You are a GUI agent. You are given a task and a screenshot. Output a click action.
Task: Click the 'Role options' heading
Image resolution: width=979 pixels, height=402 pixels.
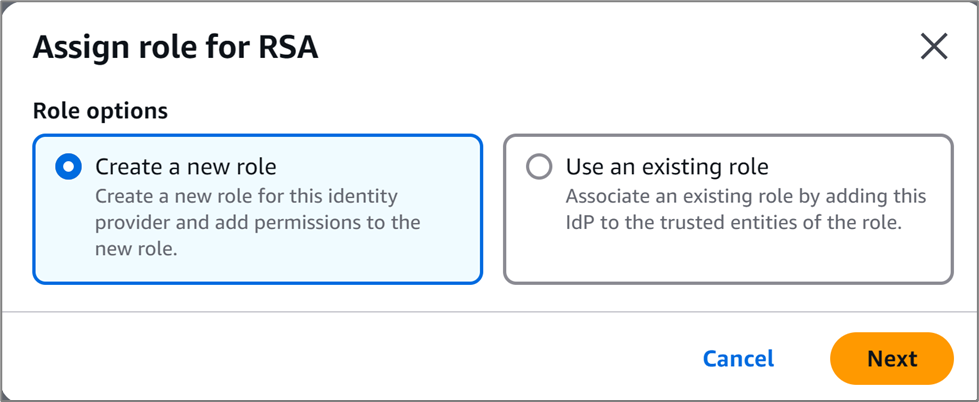coord(100,111)
